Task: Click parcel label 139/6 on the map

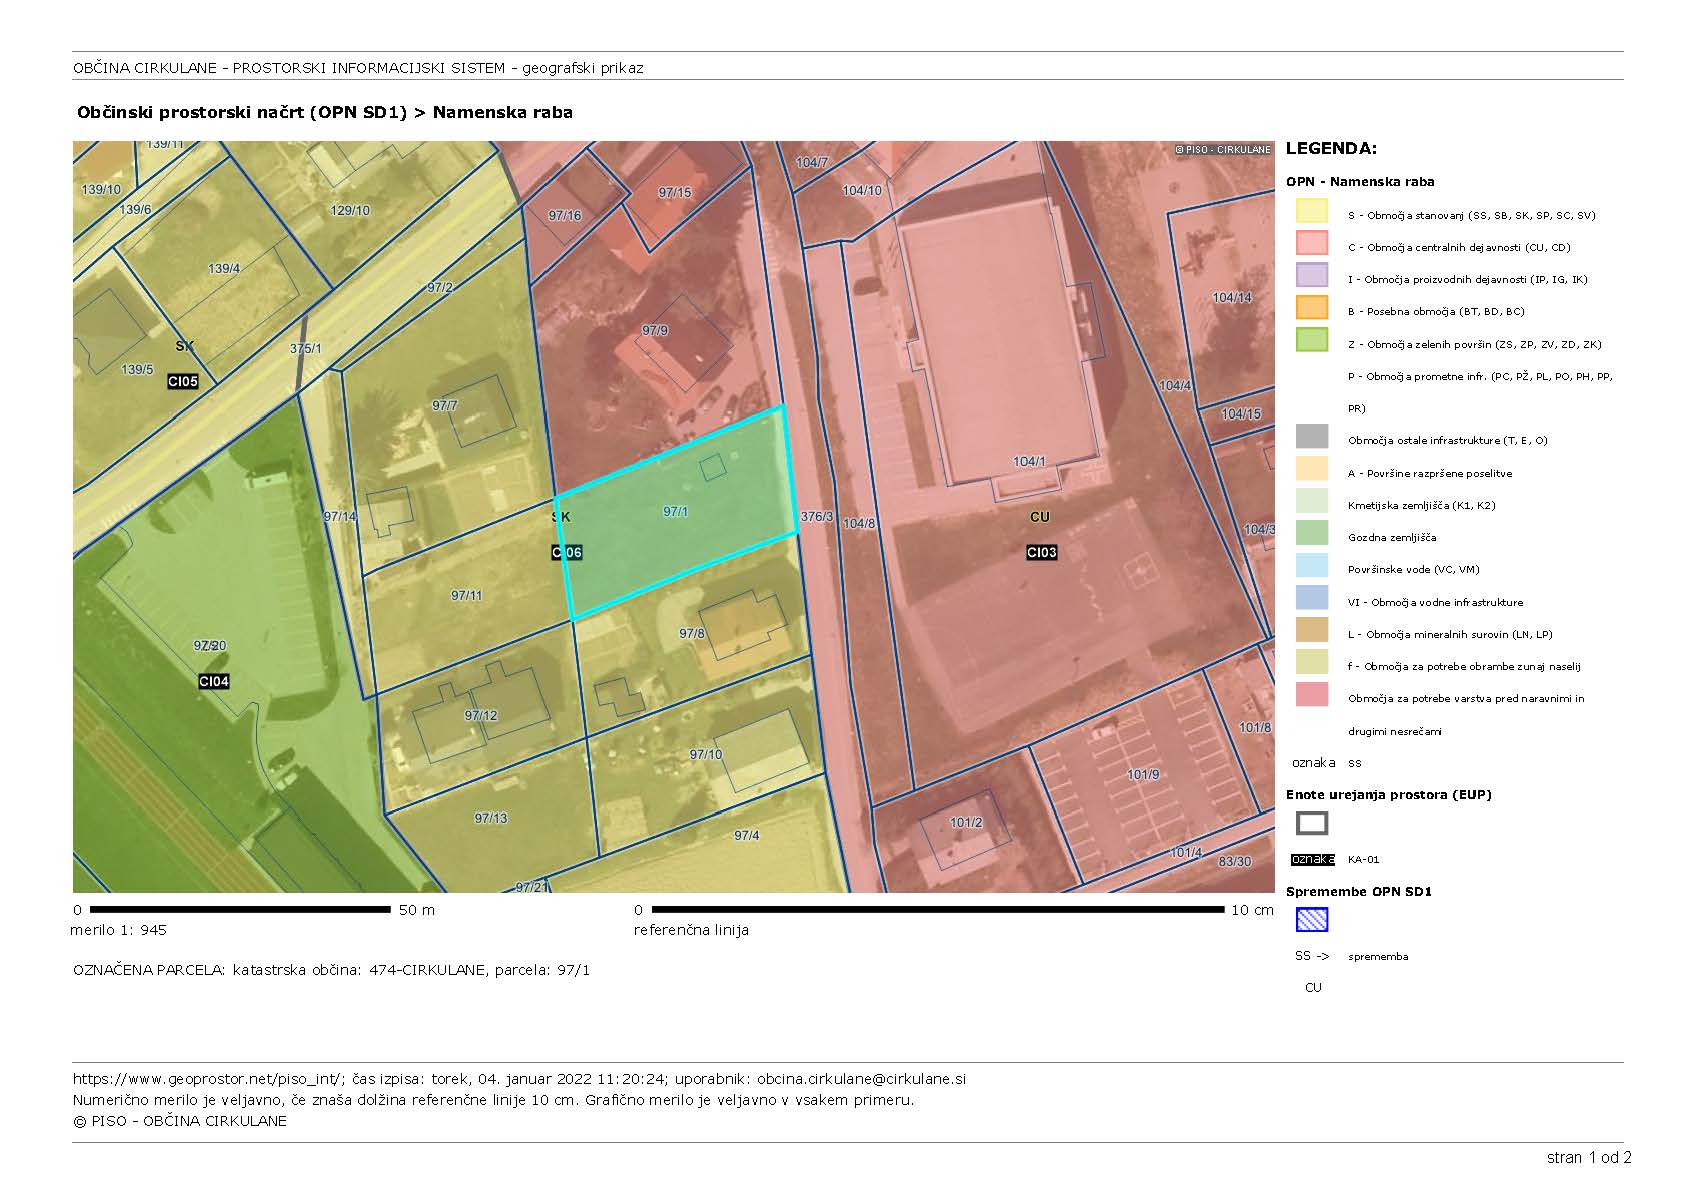Action: [135, 210]
